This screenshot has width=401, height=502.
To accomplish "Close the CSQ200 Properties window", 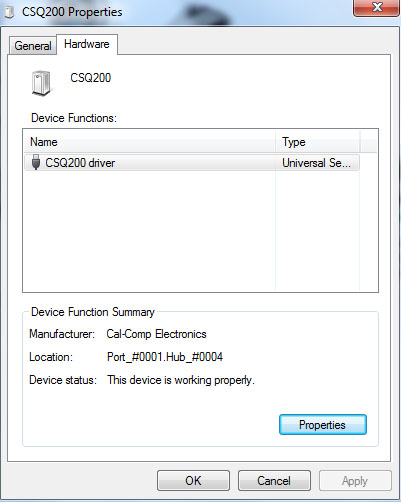I will [x=377, y=8].
